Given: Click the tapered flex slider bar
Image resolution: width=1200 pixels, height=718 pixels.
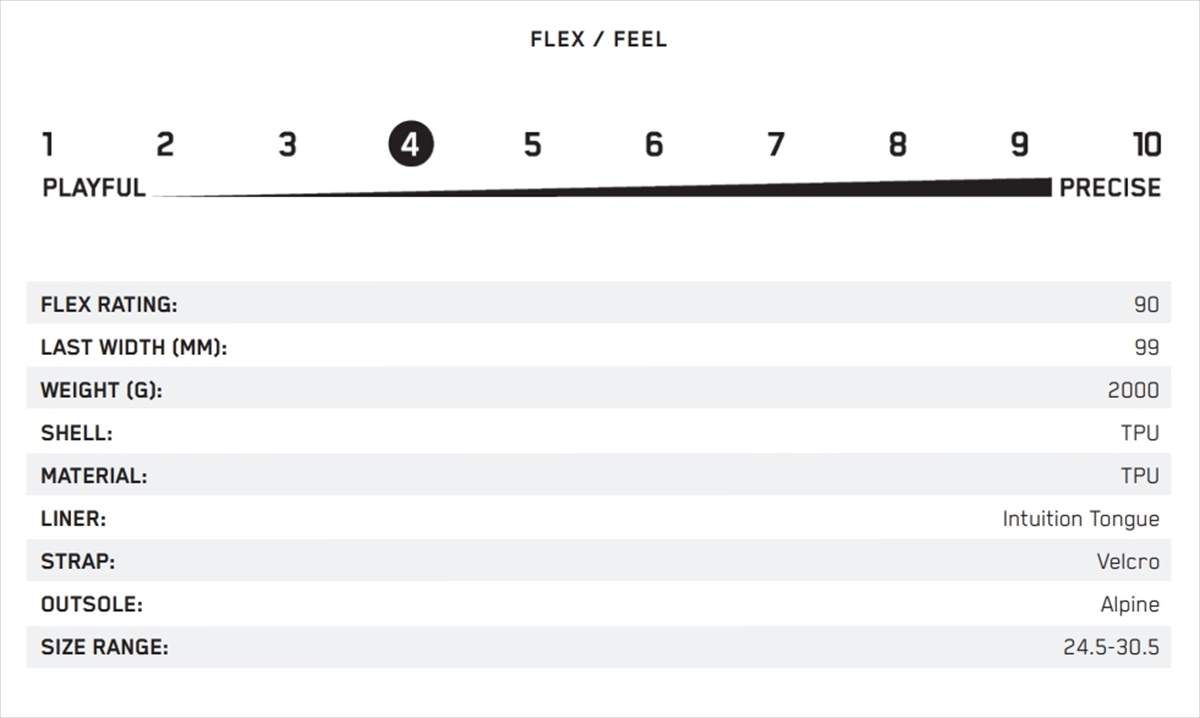Looking at the screenshot, I should (700, 190).
